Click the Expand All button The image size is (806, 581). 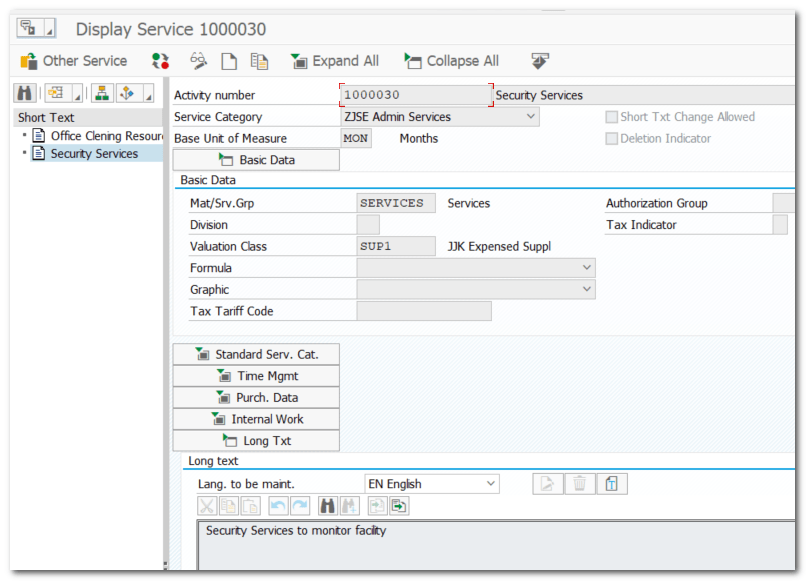(x=335, y=61)
